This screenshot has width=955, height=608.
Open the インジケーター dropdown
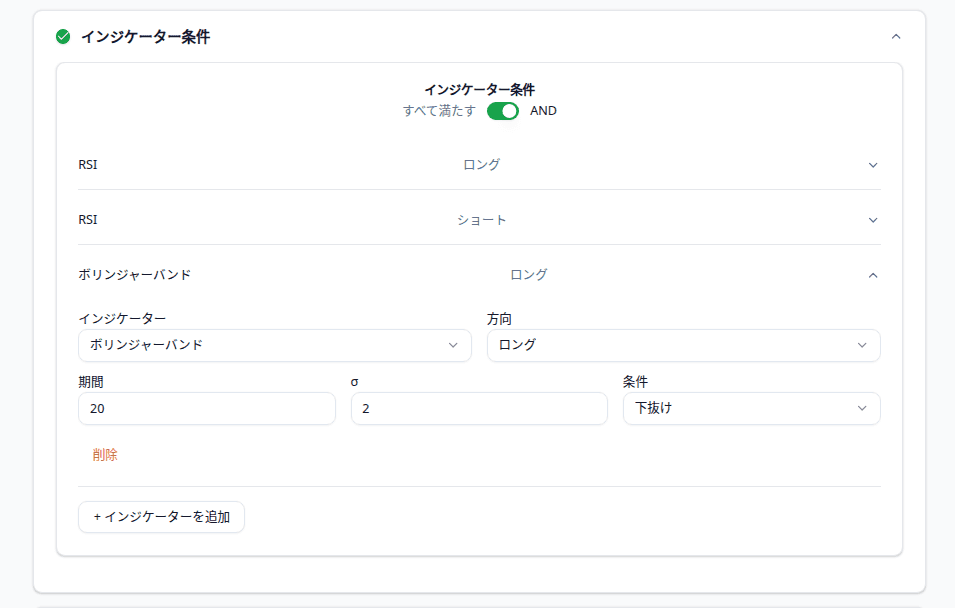coord(274,345)
